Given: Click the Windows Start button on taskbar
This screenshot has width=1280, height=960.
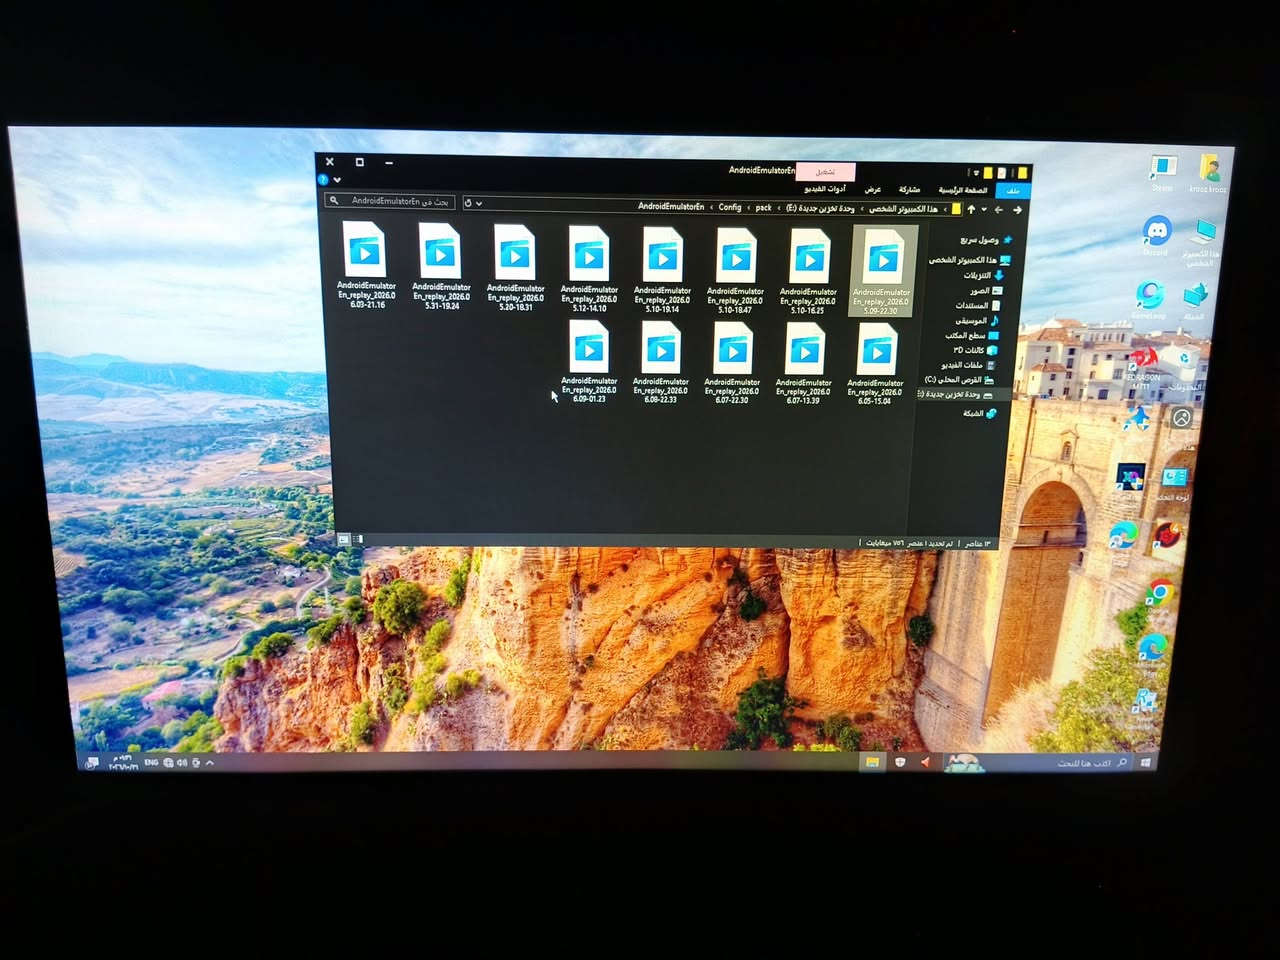Looking at the screenshot, I should coord(1145,763).
